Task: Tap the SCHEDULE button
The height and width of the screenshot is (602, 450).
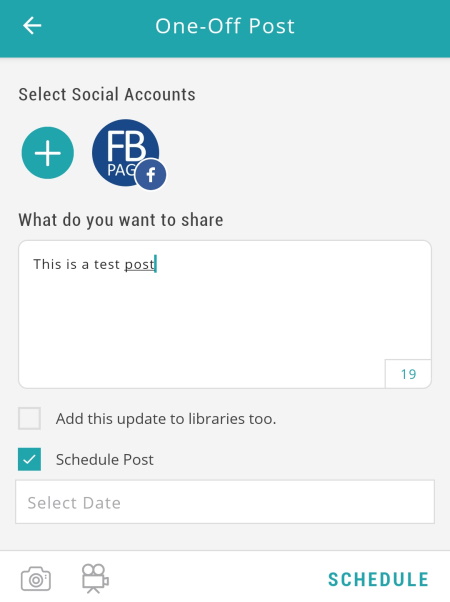Action: (x=378, y=579)
